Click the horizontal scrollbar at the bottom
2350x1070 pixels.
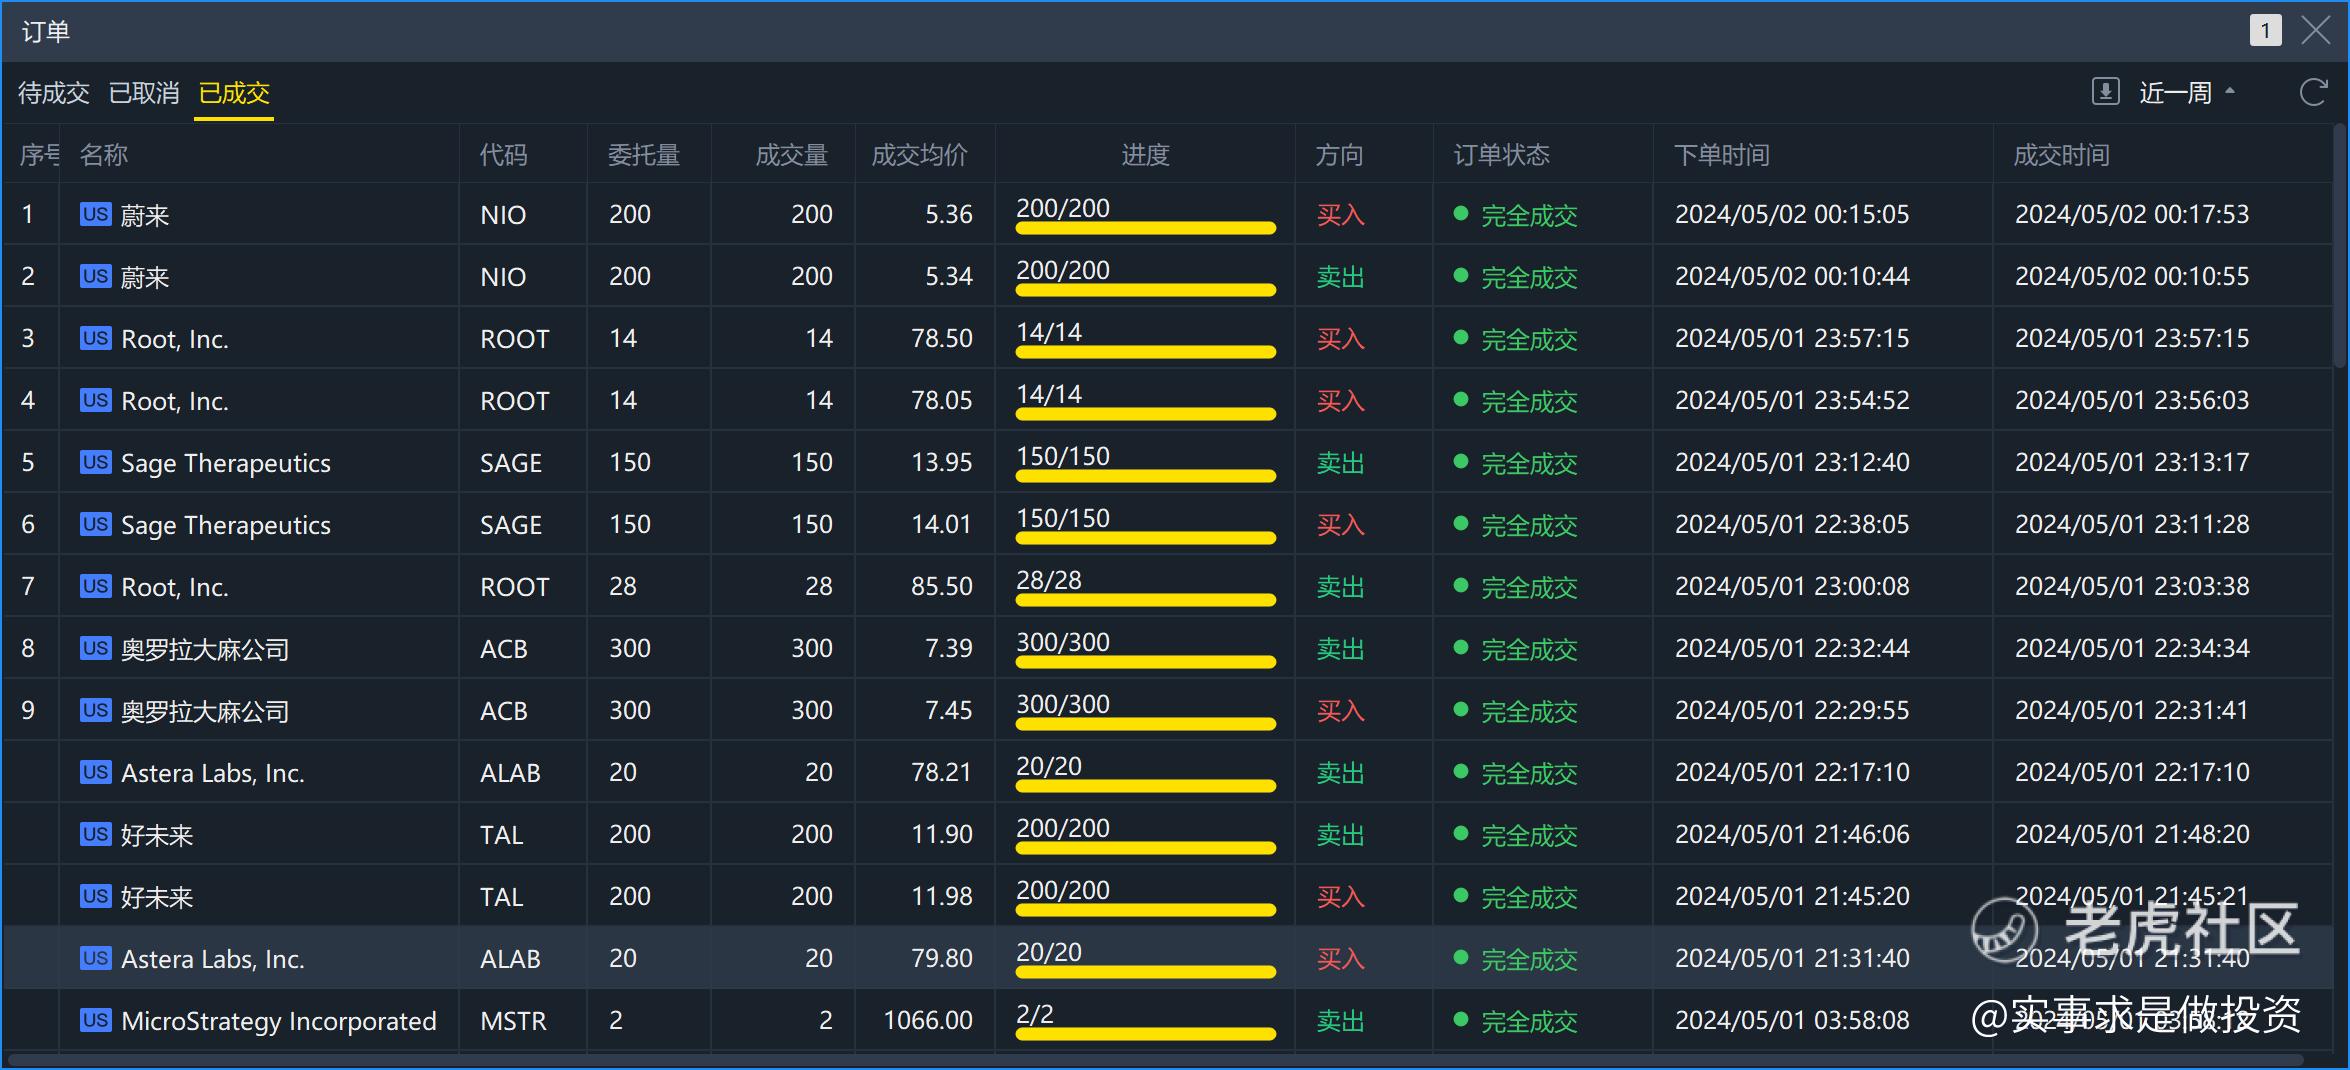click(x=1156, y=1059)
